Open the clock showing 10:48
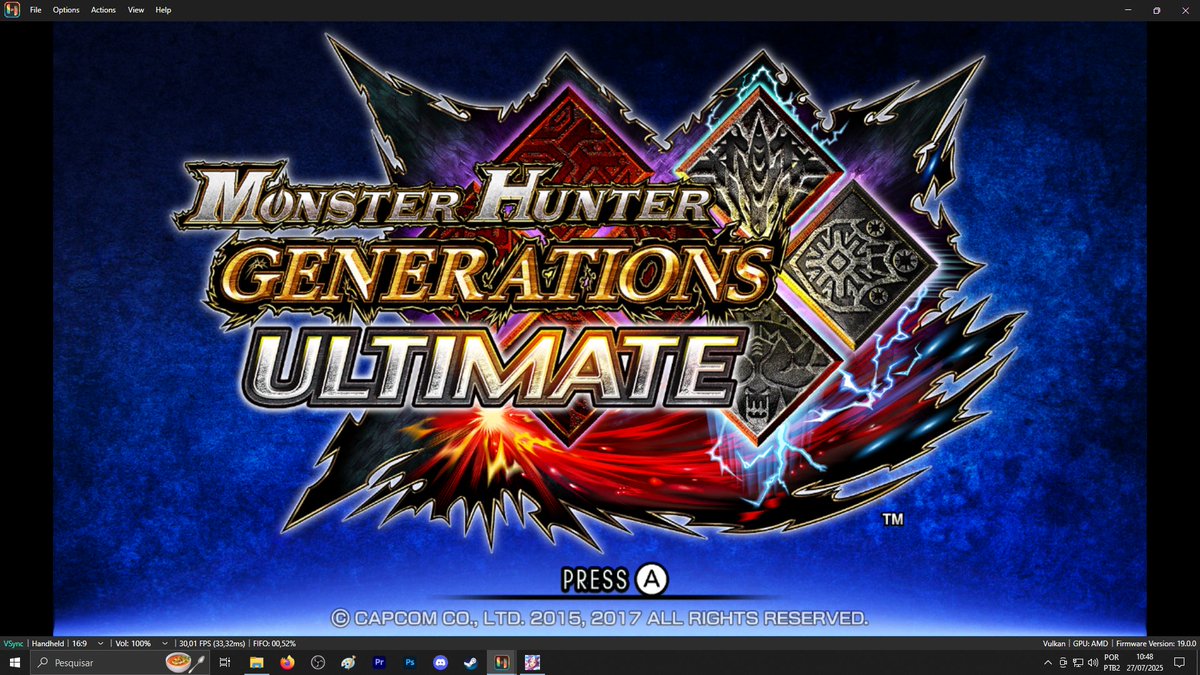Screen dimensions: 1200x675 1144,662
